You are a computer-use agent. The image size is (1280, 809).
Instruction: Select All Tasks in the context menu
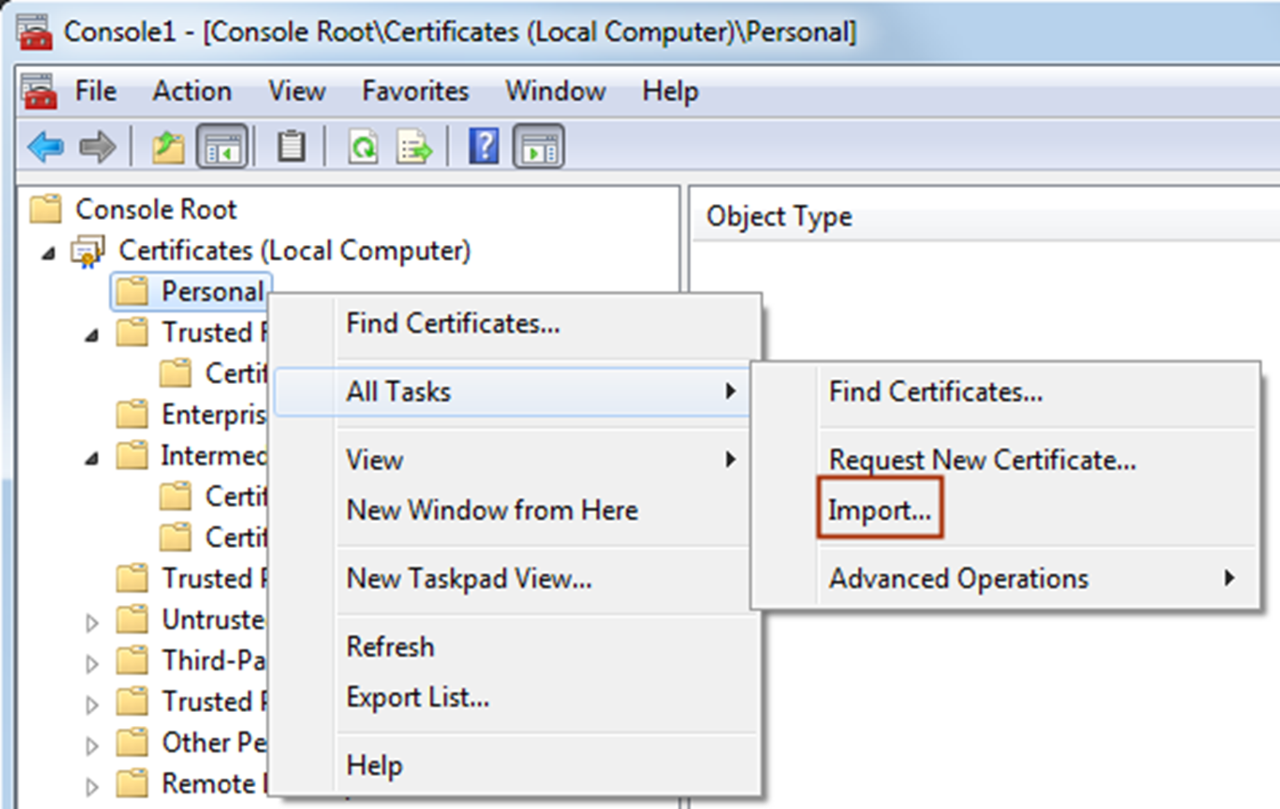[x=512, y=391]
